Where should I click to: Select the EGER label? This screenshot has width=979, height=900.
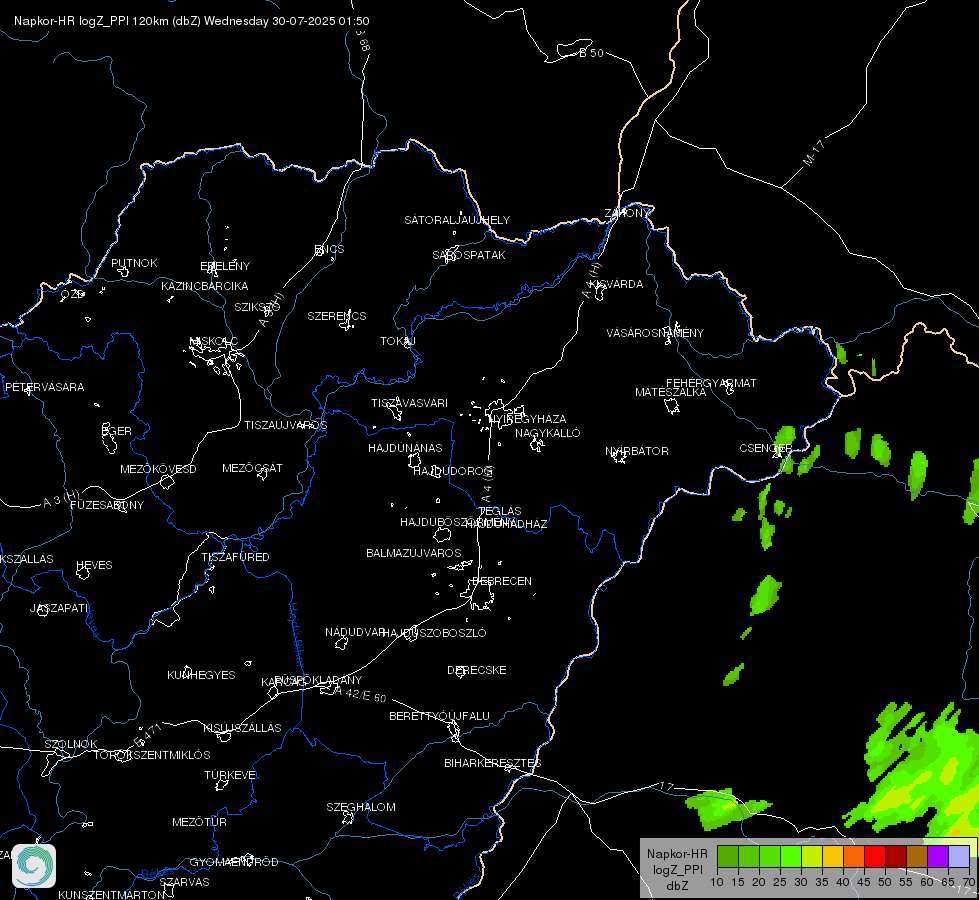click(x=117, y=431)
